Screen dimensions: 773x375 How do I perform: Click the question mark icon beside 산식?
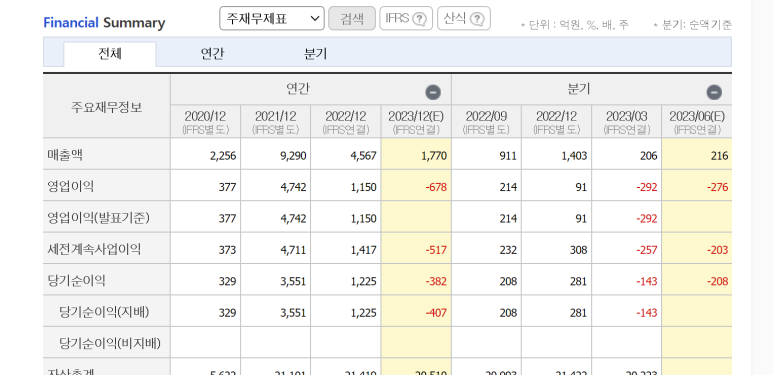point(477,19)
